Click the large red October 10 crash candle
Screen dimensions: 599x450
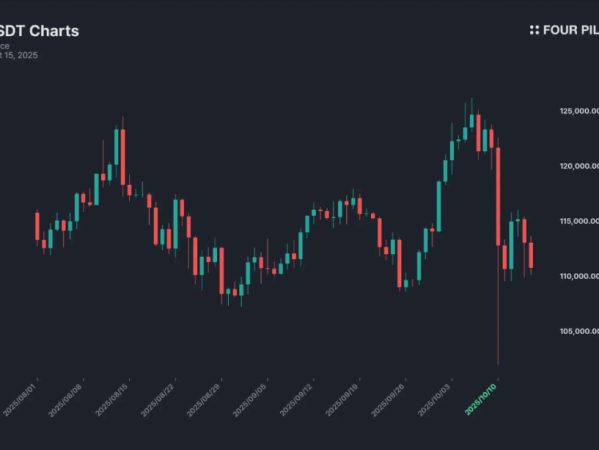(498, 196)
